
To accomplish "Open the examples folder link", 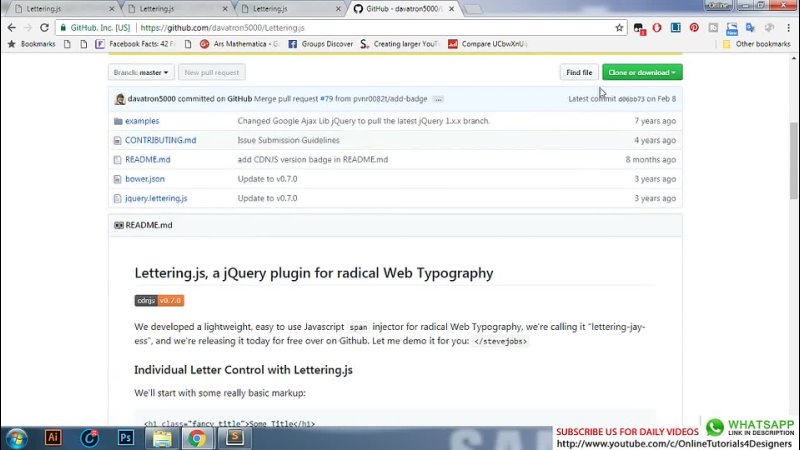I will [142, 121].
